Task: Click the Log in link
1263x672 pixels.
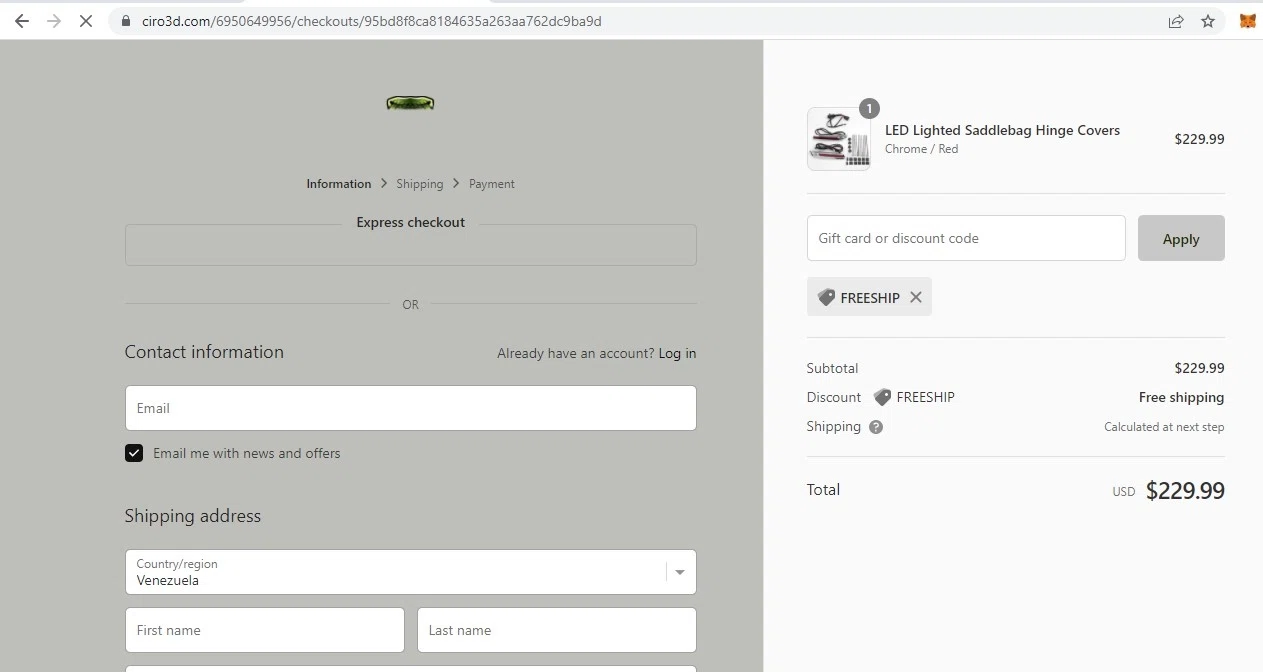Action: (x=677, y=353)
